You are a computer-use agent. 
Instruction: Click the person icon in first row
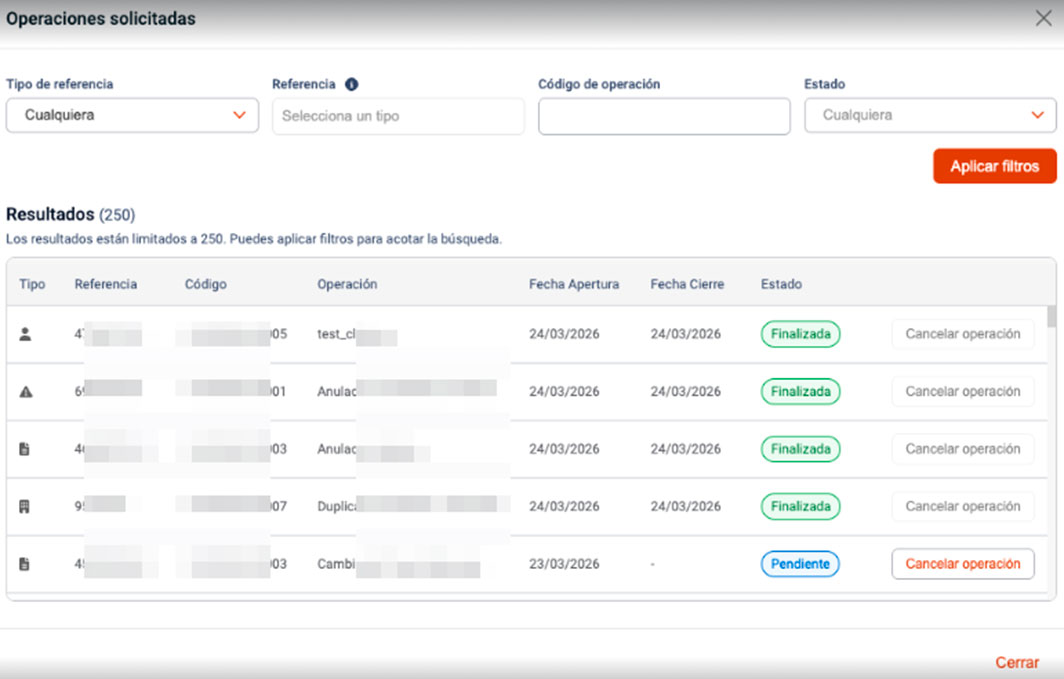[26, 334]
